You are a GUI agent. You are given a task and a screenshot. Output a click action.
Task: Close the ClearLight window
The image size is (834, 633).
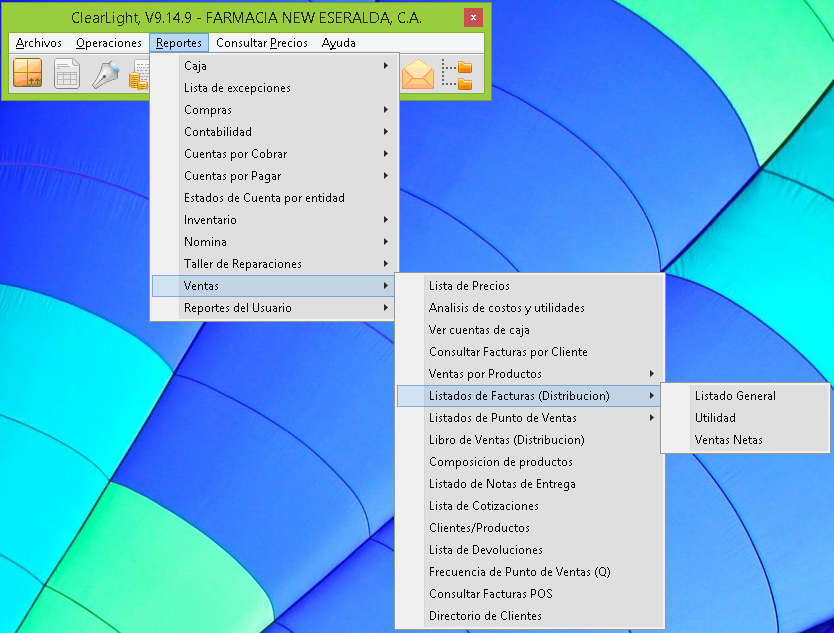coord(473,18)
